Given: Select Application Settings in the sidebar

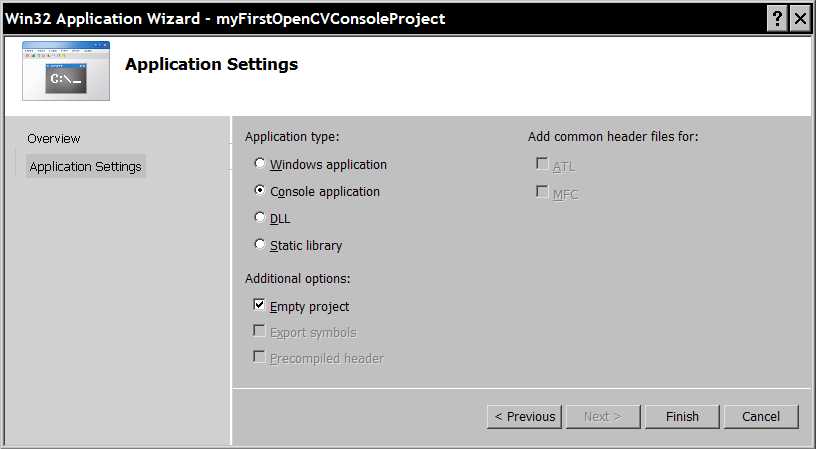Looking at the screenshot, I should click(x=85, y=166).
